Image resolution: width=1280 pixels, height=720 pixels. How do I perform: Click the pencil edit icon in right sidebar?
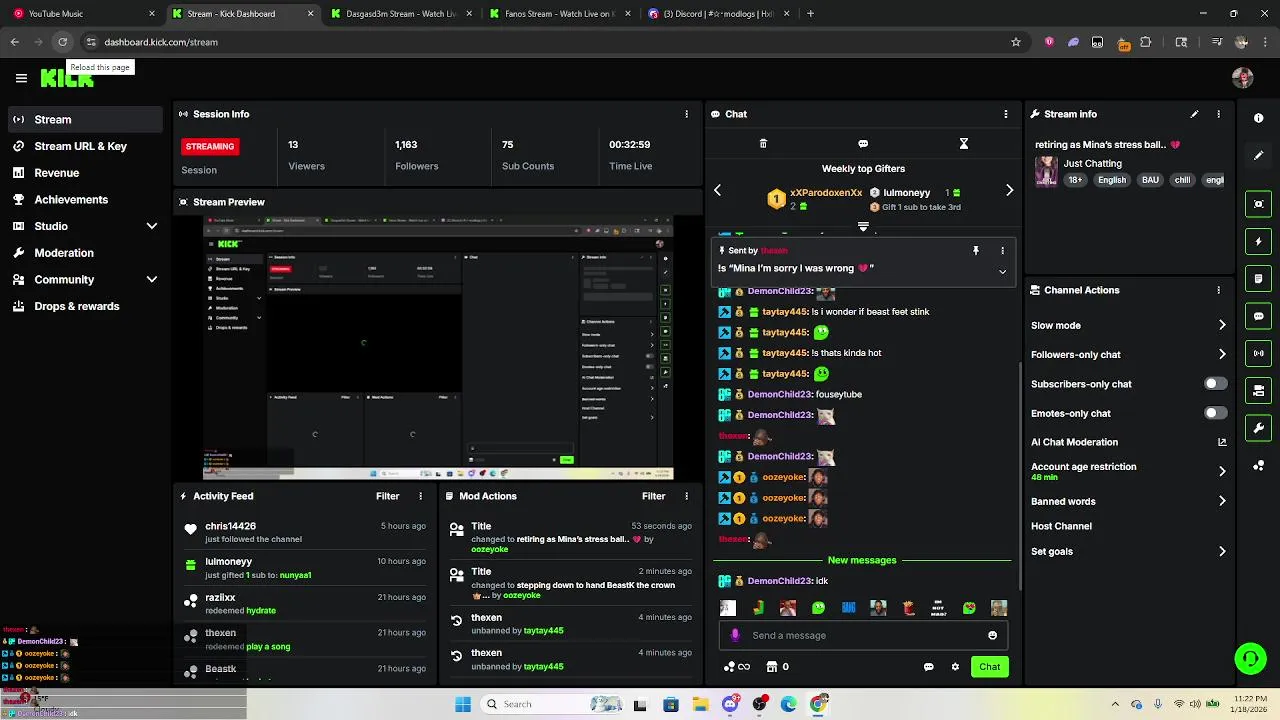pyautogui.click(x=1258, y=156)
